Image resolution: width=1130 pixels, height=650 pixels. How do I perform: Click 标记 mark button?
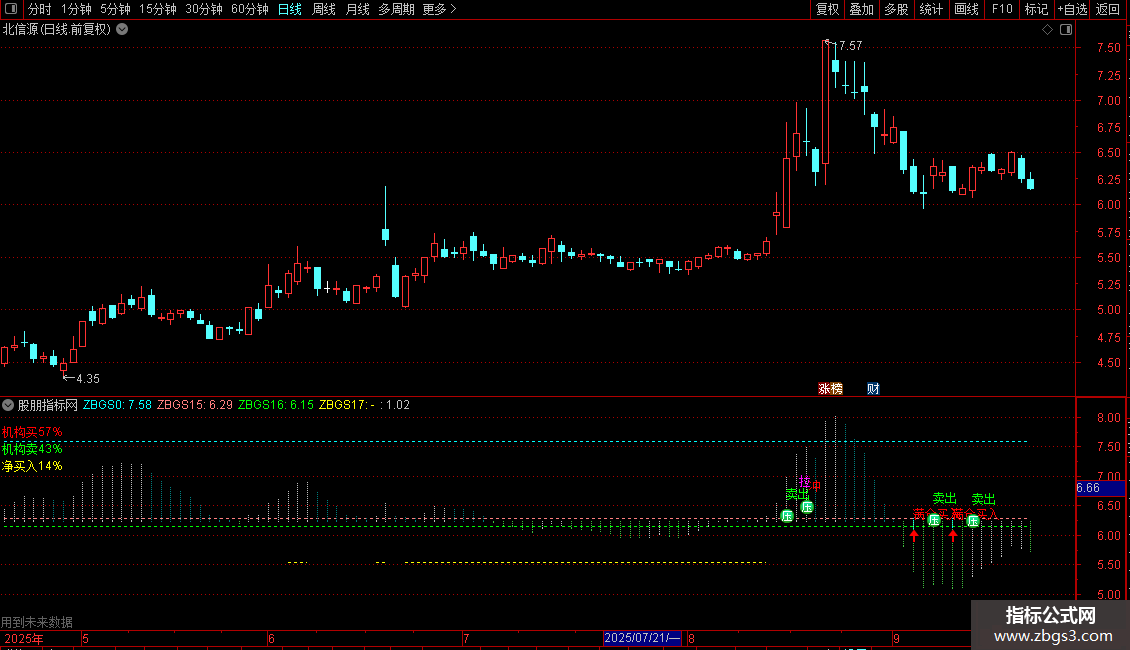(1036, 9)
